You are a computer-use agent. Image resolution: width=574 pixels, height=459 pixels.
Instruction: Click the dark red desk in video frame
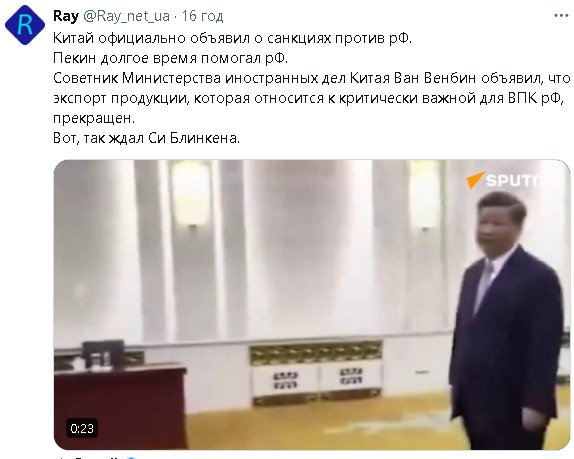120,404
